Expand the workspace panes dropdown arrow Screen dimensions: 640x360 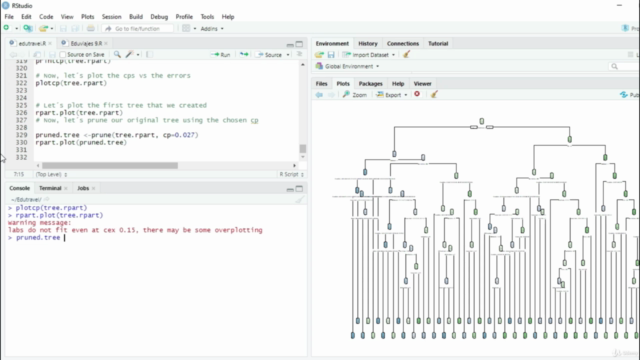click(x=195, y=29)
